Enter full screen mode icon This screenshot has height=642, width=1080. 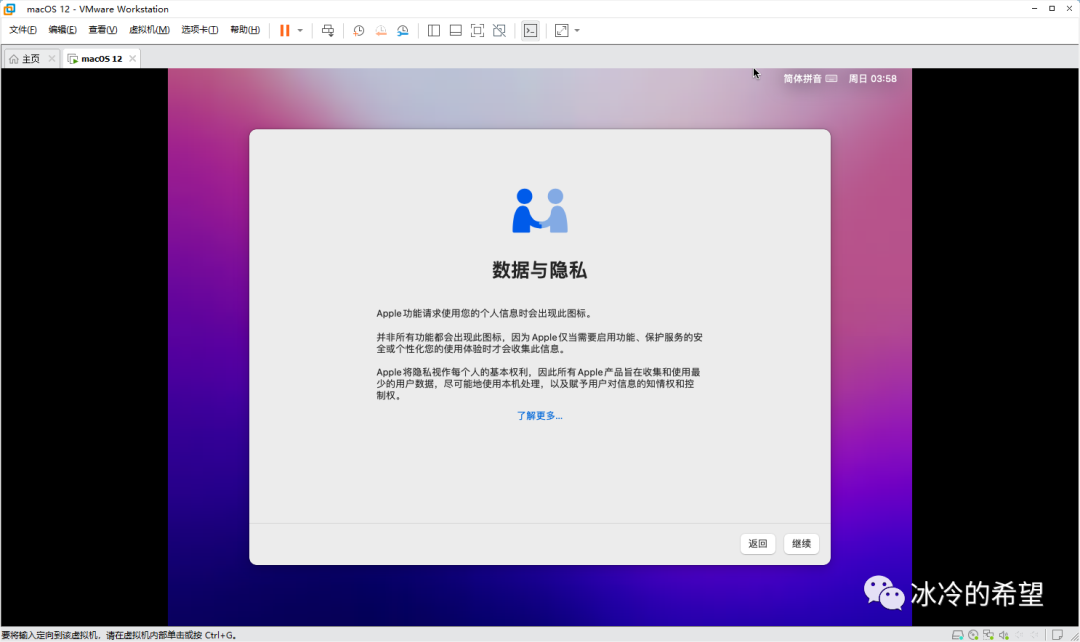point(477,30)
